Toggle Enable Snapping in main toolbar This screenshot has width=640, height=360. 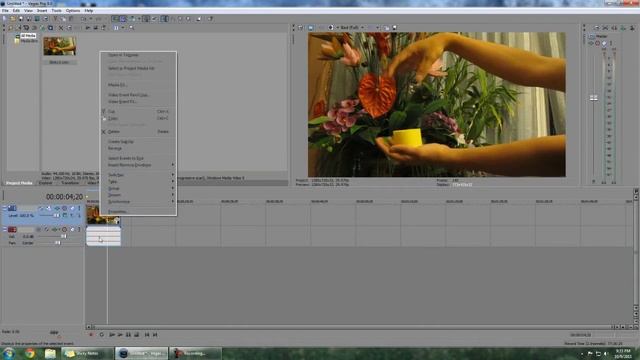116,19
